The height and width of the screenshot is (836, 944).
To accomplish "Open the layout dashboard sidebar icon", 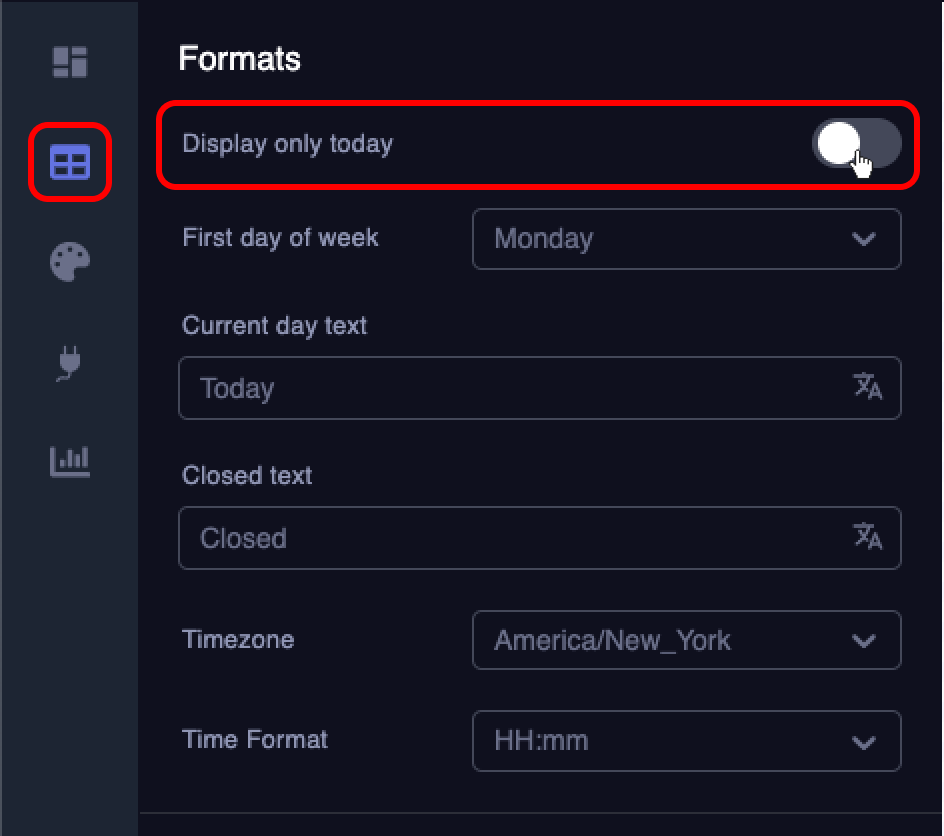I will [70, 61].
